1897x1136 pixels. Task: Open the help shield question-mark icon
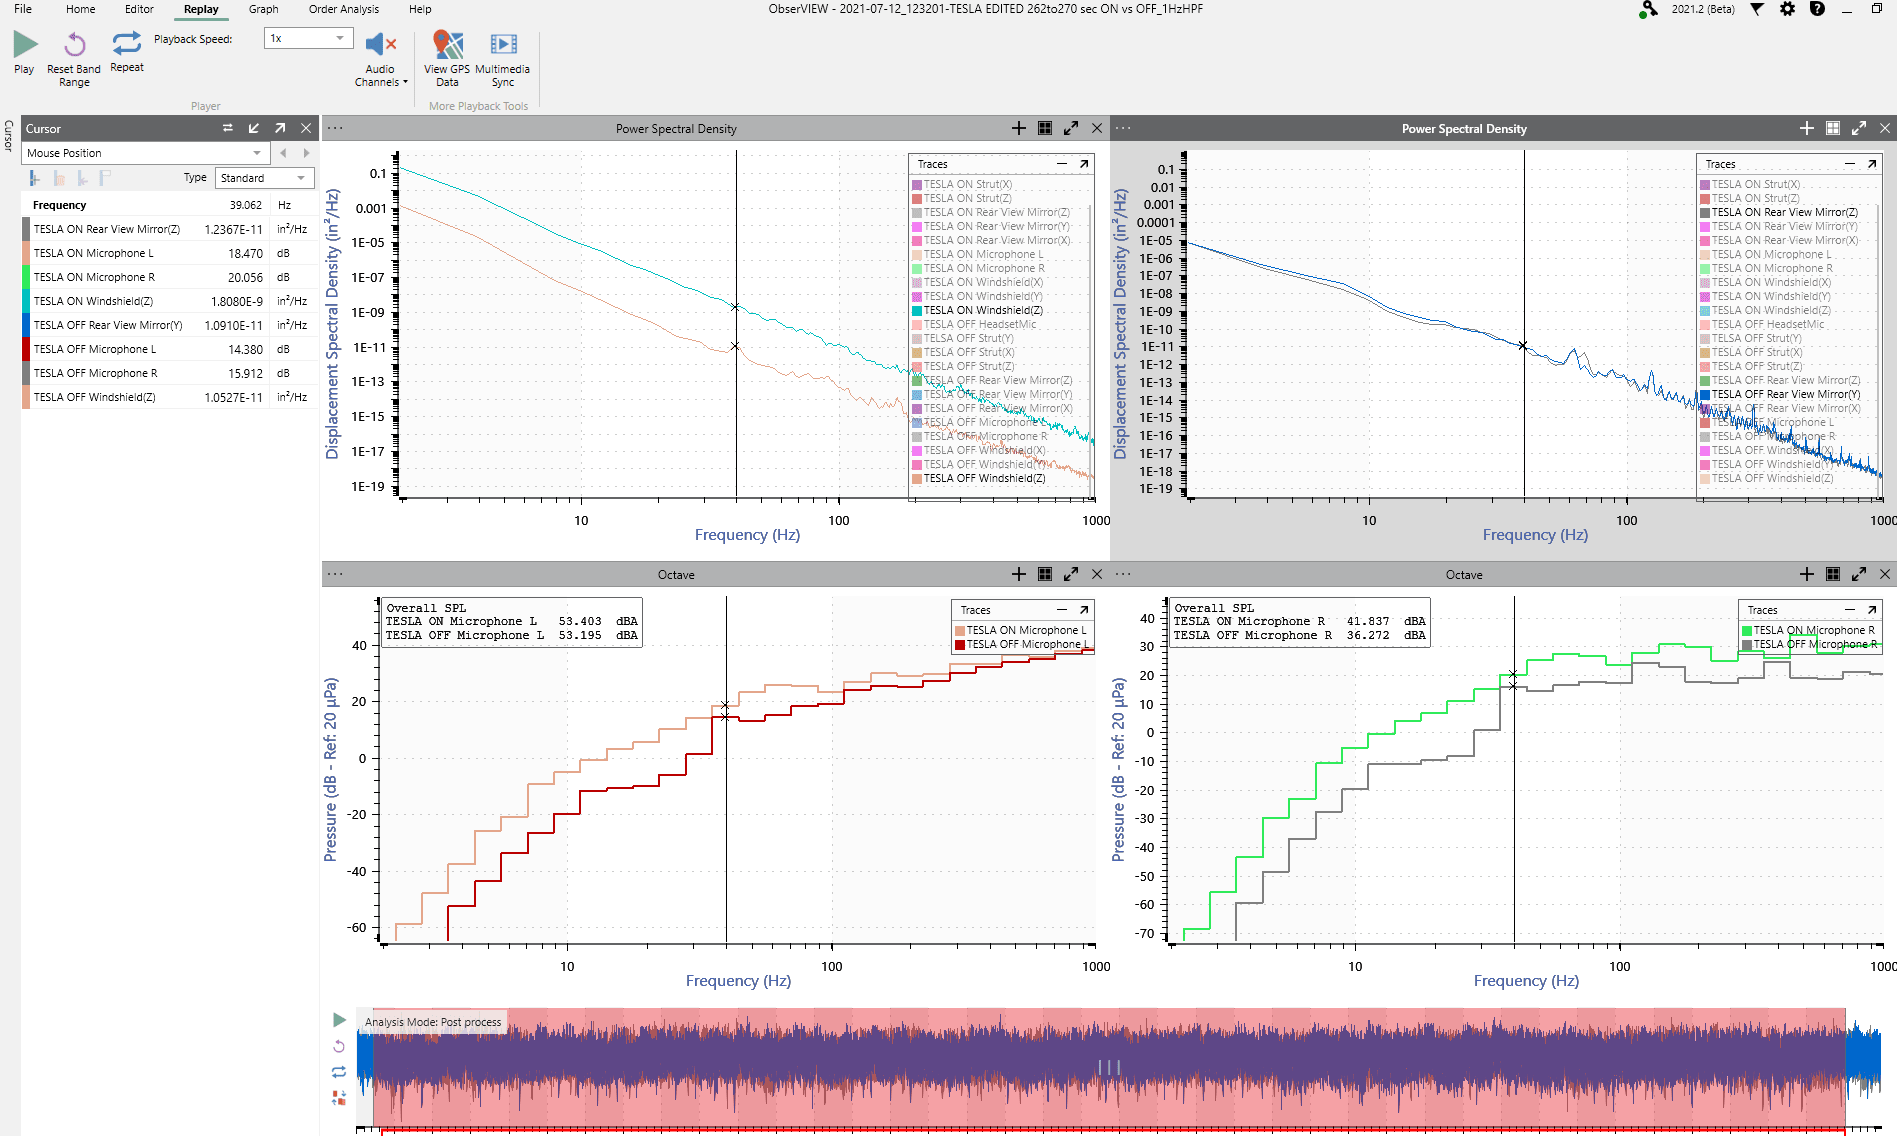coord(1817,9)
